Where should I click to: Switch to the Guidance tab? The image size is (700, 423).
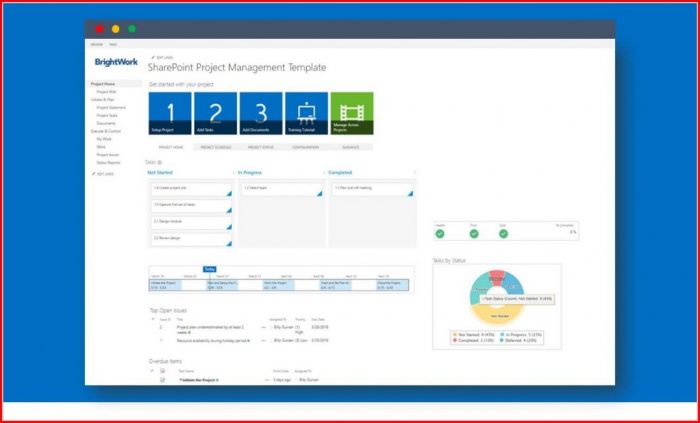[351, 147]
